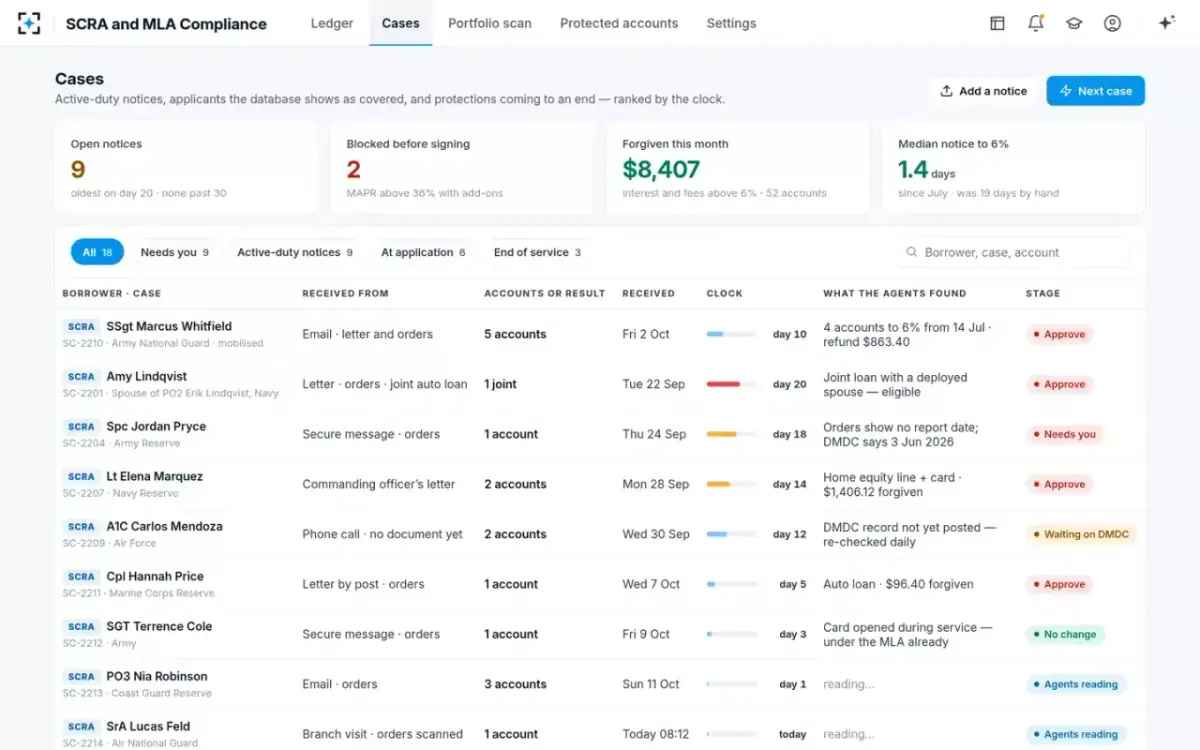Filter cases by At application

pyautogui.click(x=423, y=252)
